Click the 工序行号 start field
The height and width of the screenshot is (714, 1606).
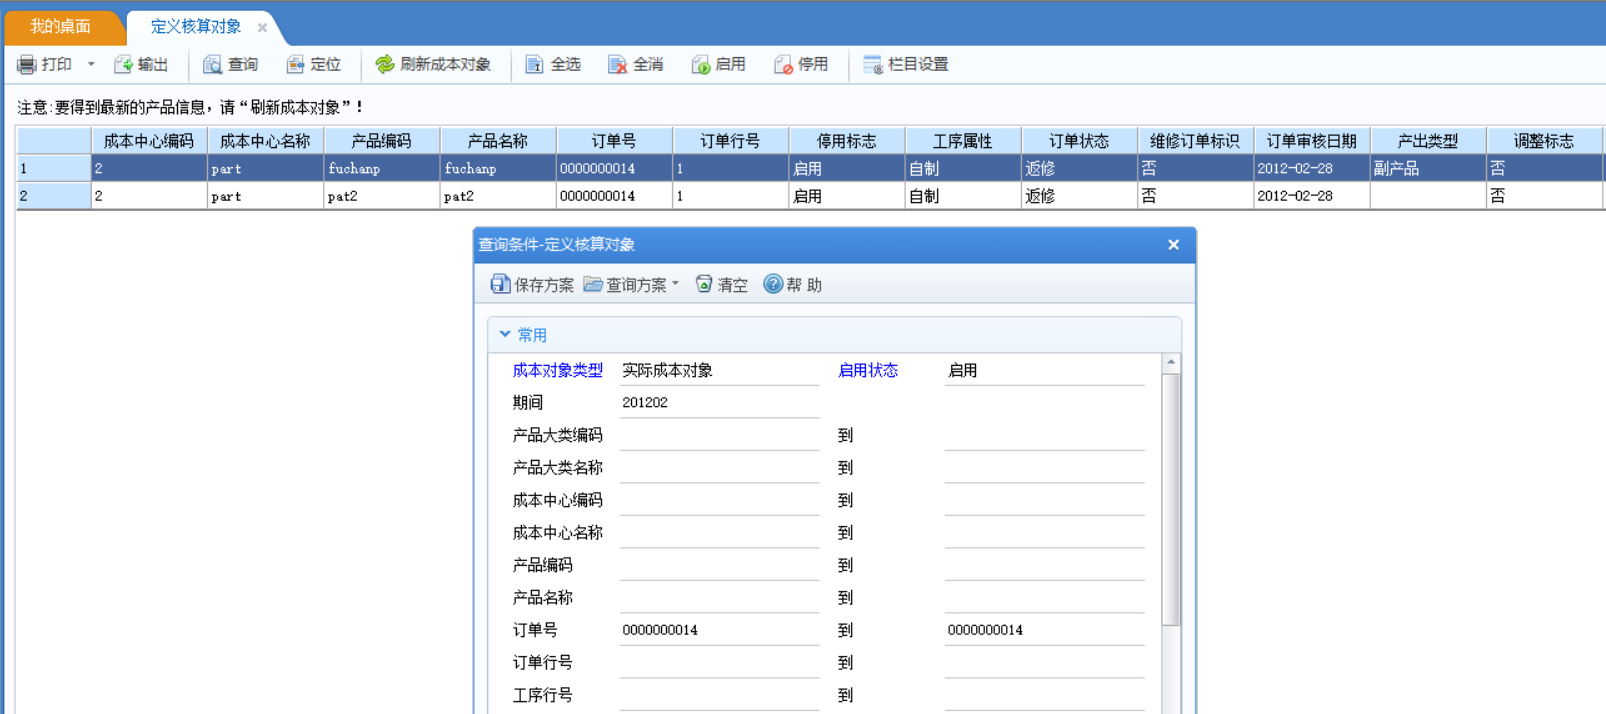tap(719, 696)
